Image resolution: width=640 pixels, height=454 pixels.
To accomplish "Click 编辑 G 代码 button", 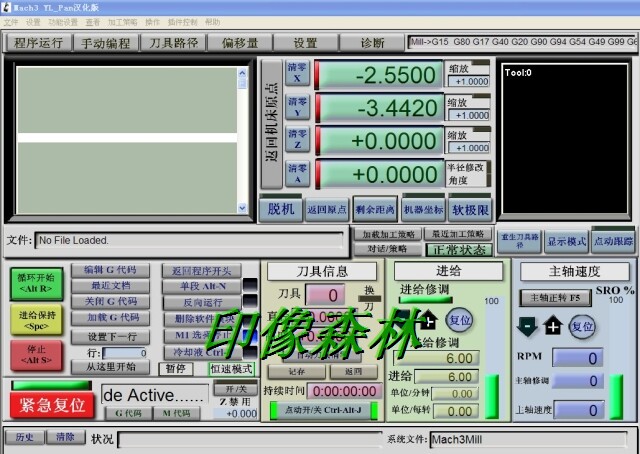I will [110, 270].
